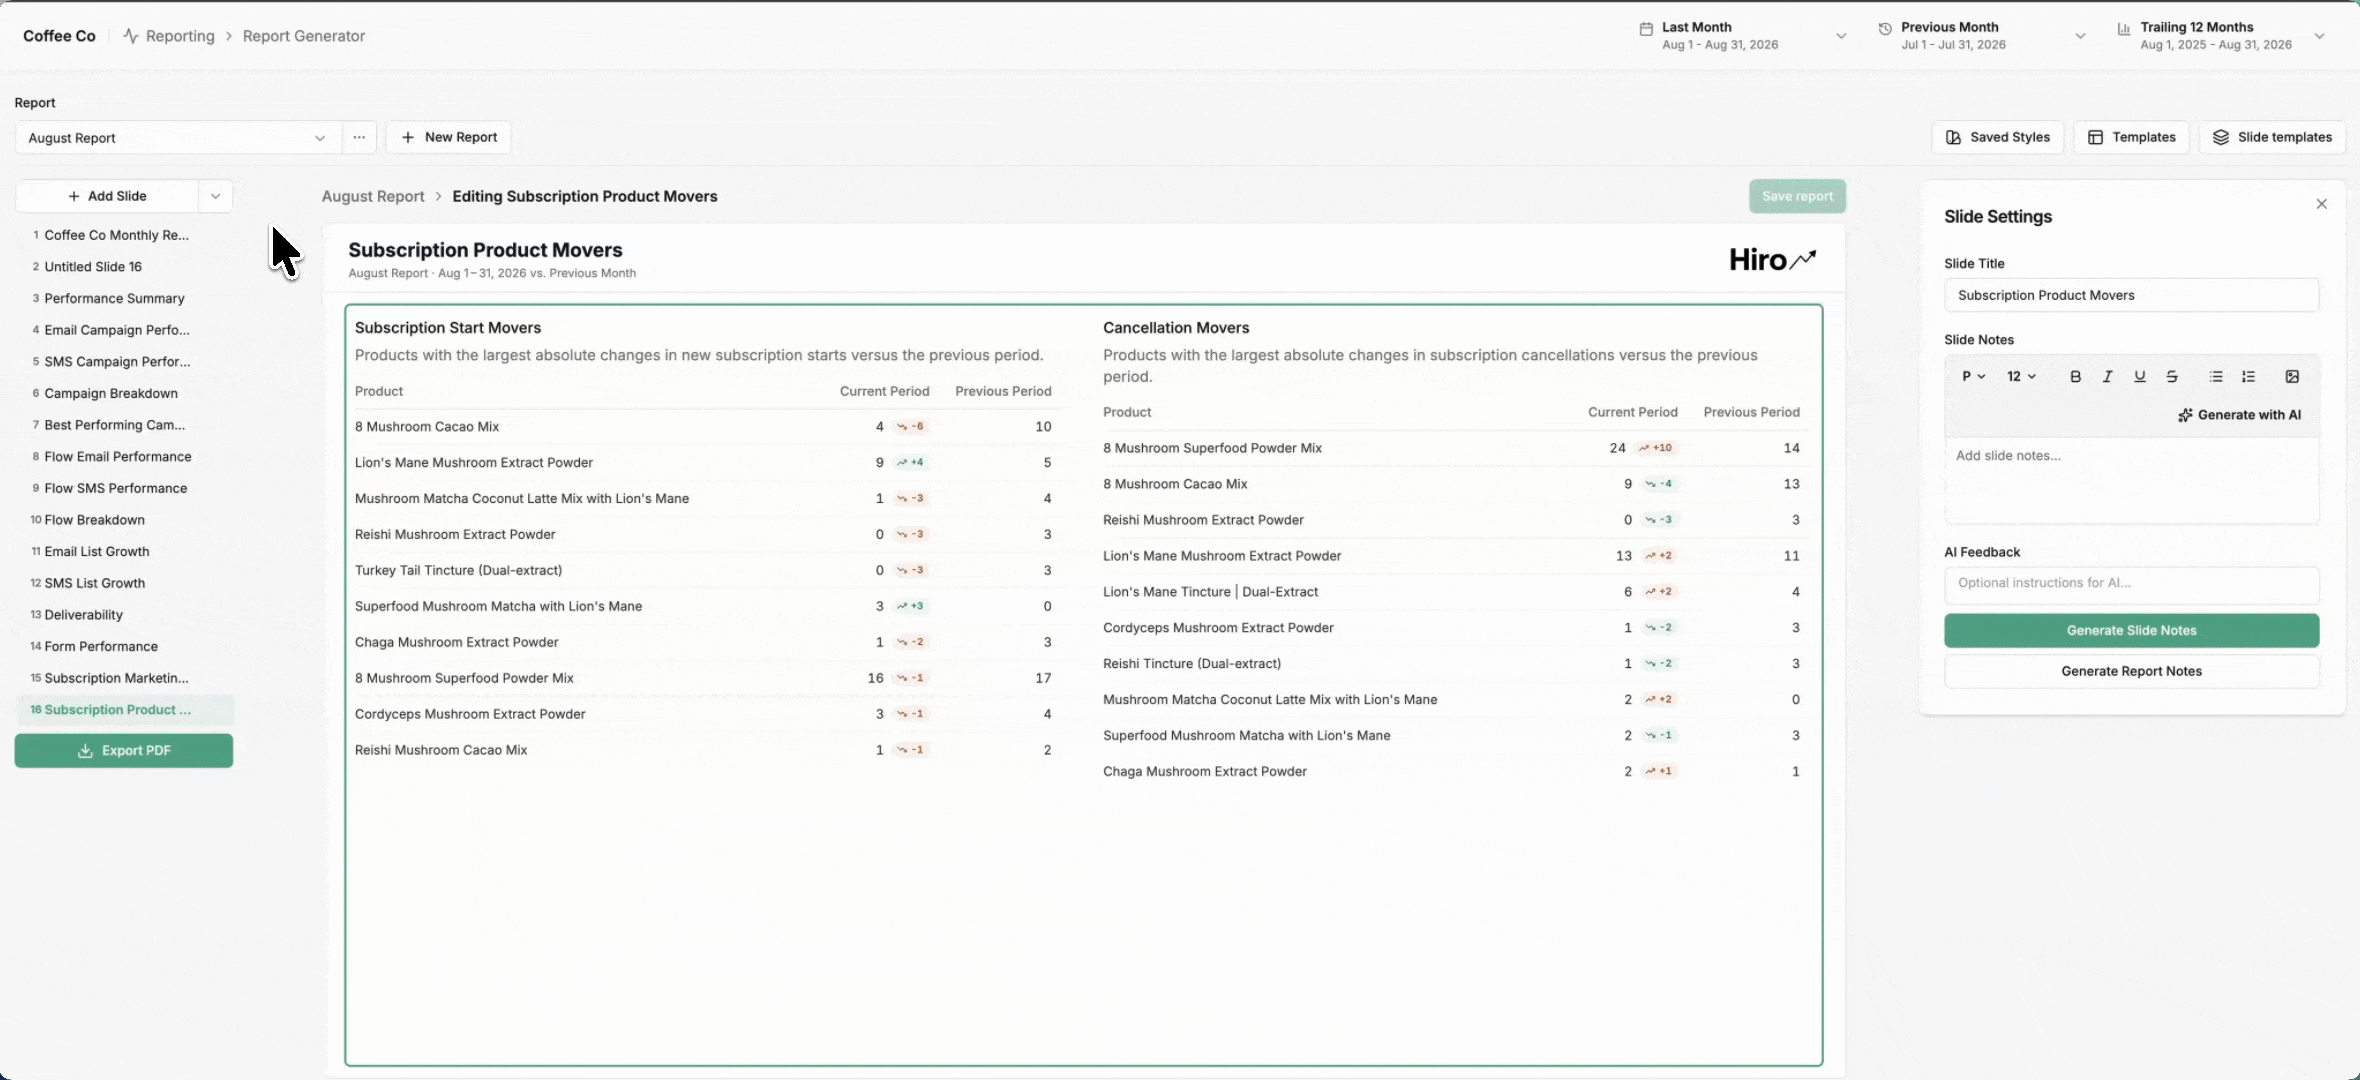Insert a numbered list in notes
Image resolution: width=2360 pixels, height=1080 pixels.
(x=2248, y=377)
